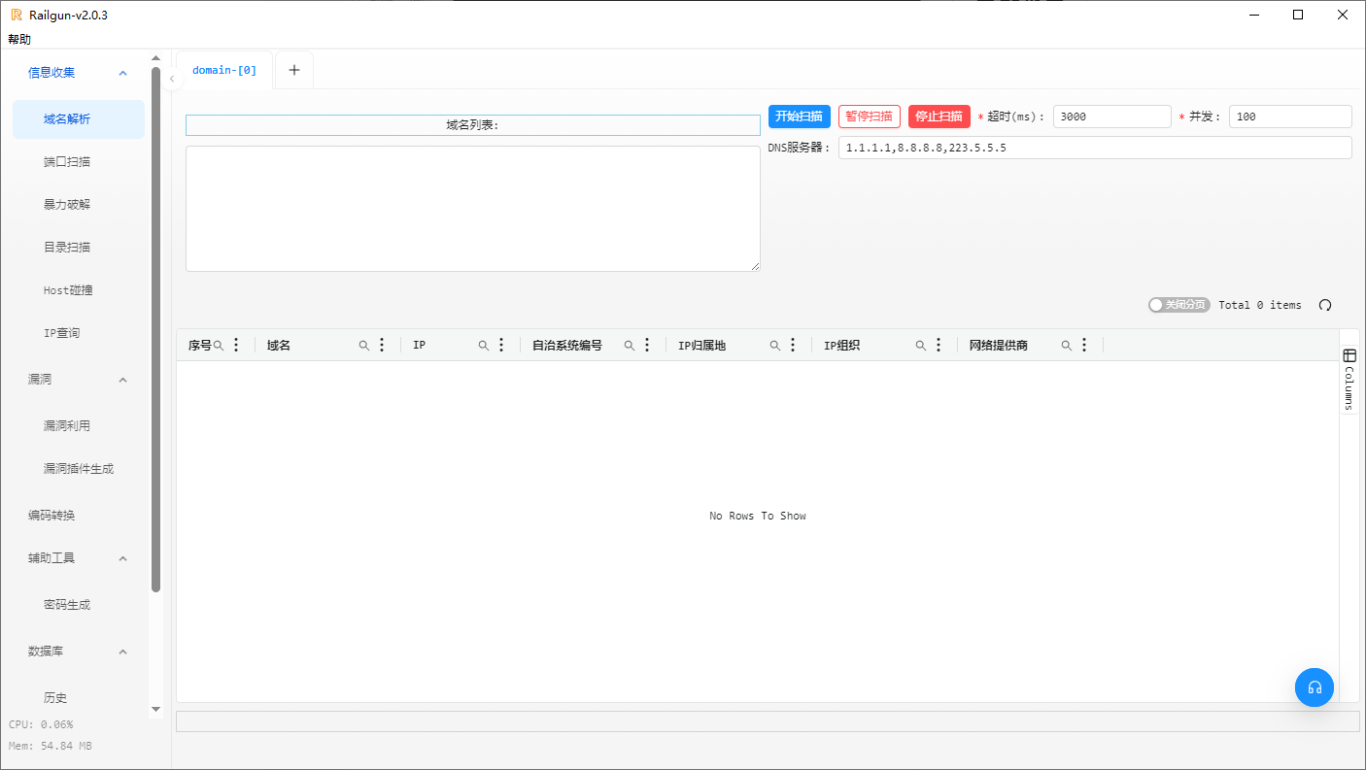This screenshot has height=770, width=1366.
Task: Click the search icon in 域名 column
Action: (364, 345)
